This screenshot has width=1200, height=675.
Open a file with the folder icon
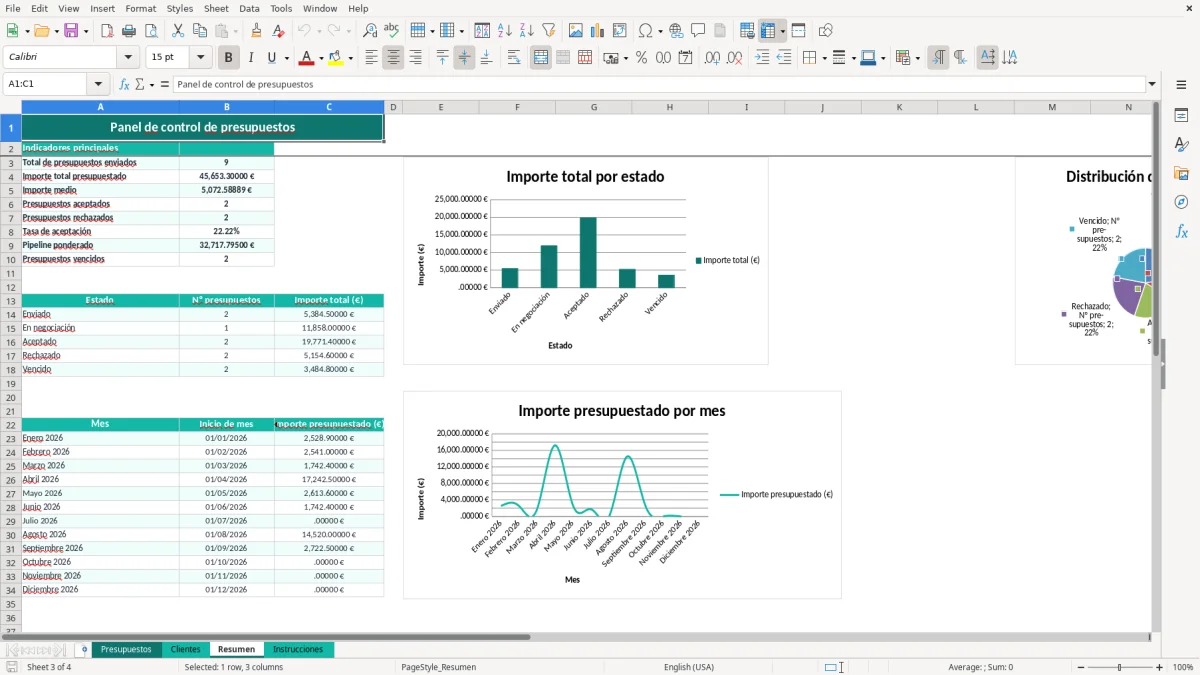click(x=40, y=31)
